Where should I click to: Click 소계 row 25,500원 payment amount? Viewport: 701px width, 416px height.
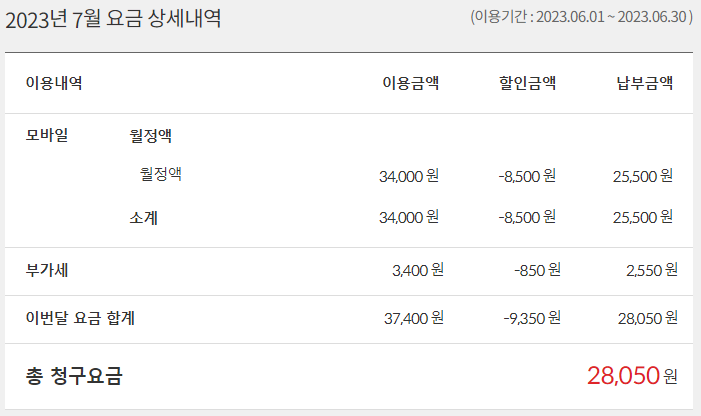click(643, 216)
